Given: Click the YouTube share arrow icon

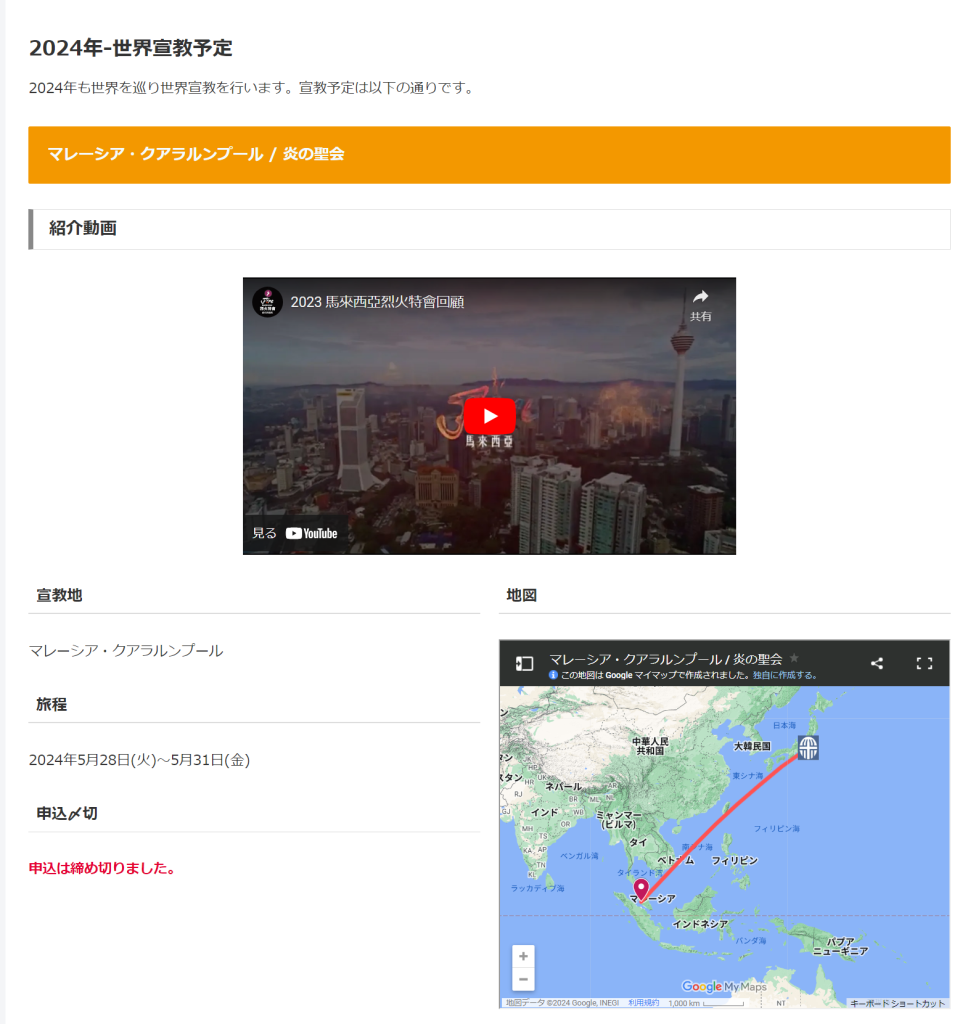Looking at the screenshot, I should (700, 297).
